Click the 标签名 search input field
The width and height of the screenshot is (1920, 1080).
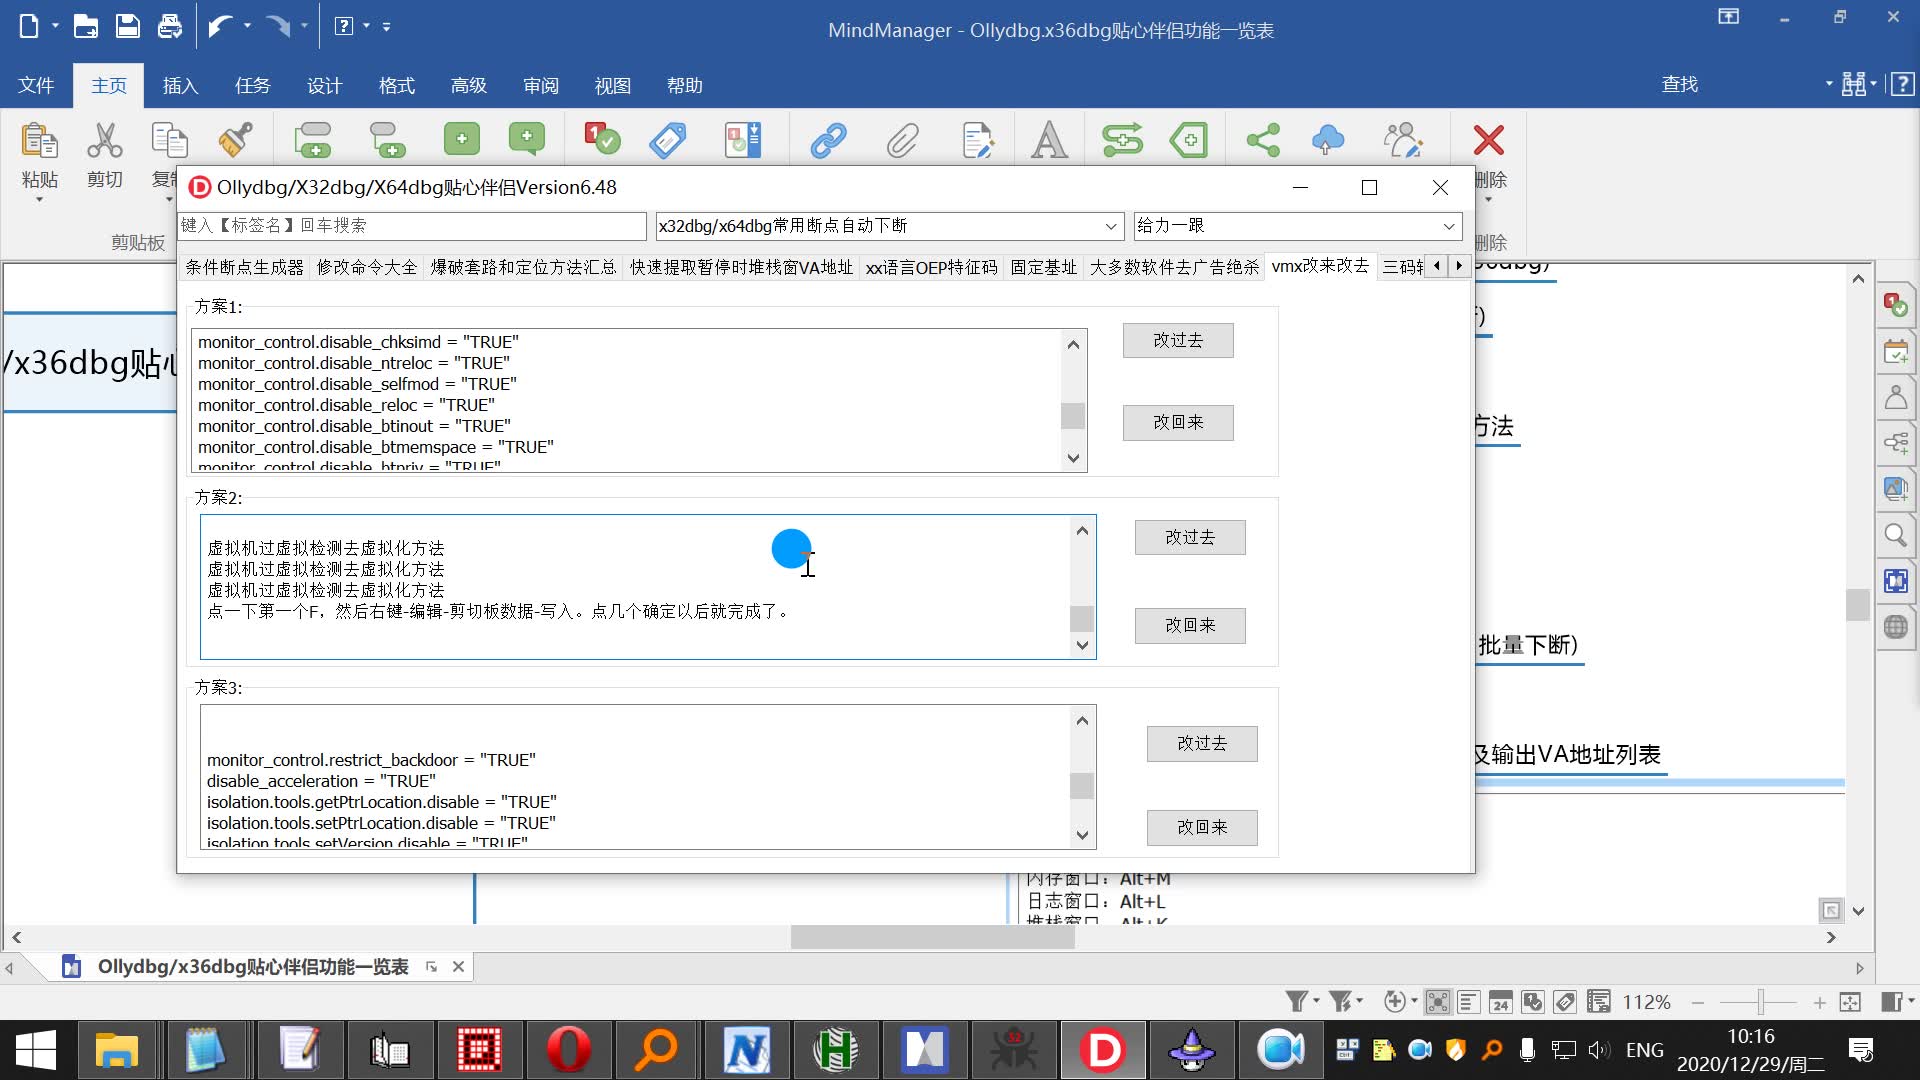tap(413, 226)
